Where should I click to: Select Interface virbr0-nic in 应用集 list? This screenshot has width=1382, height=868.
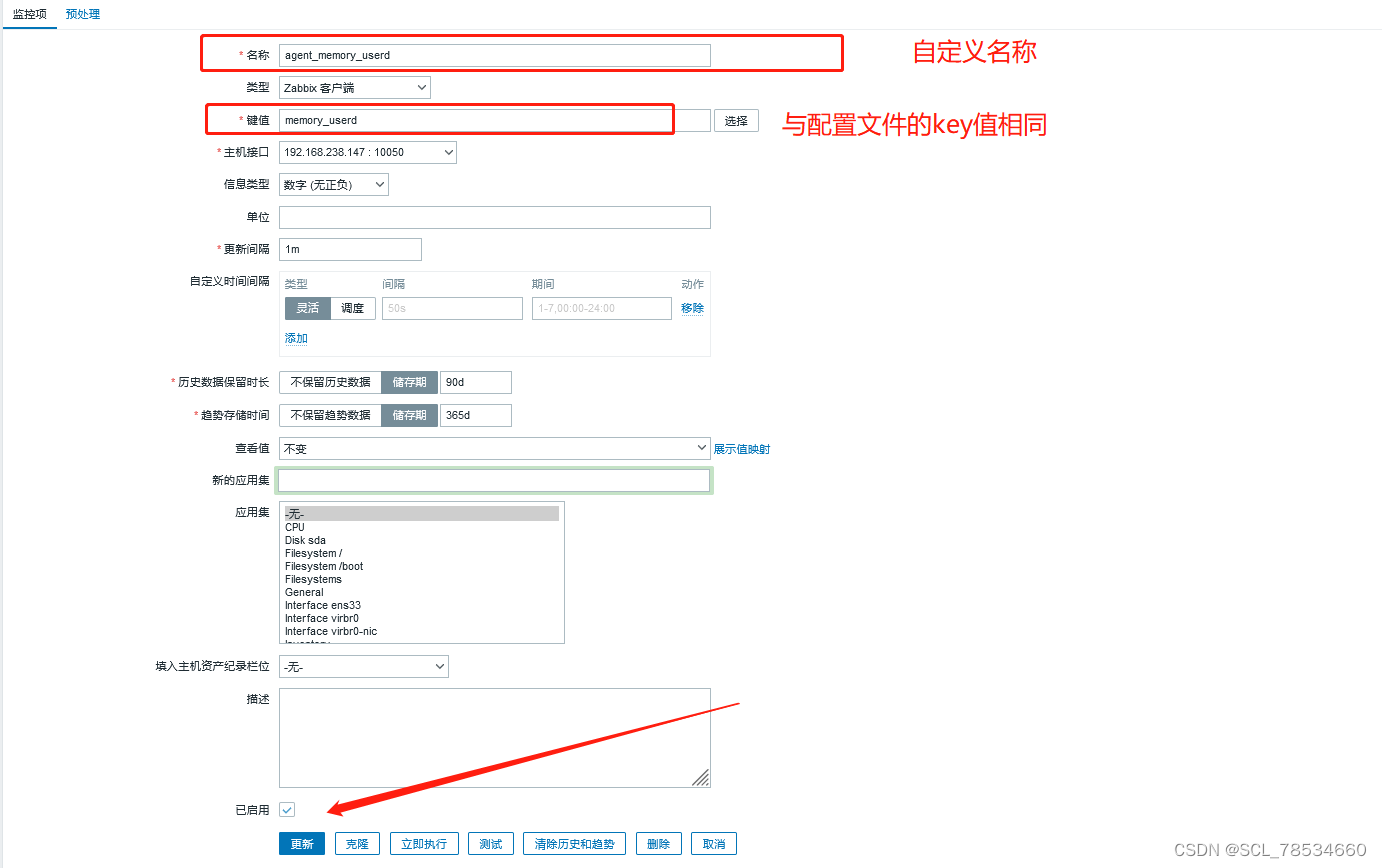click(x=421, y=631)
